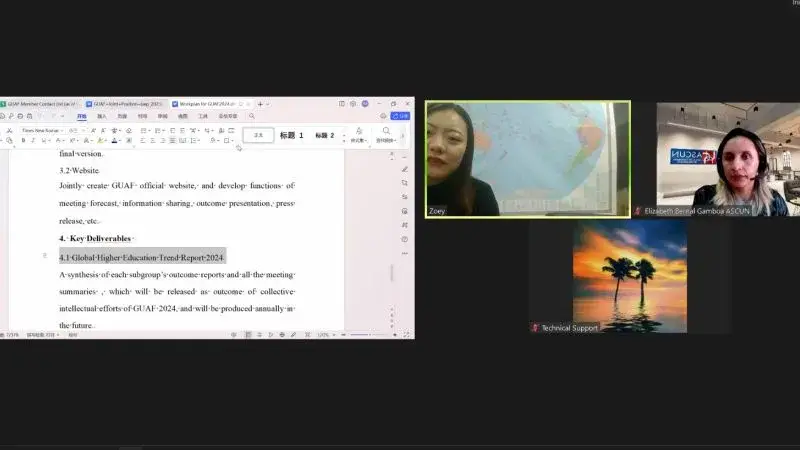The height and width of the screenshot is (450, 800).
Task: Click the Cut scissors icon
Action: click(9, 131)
